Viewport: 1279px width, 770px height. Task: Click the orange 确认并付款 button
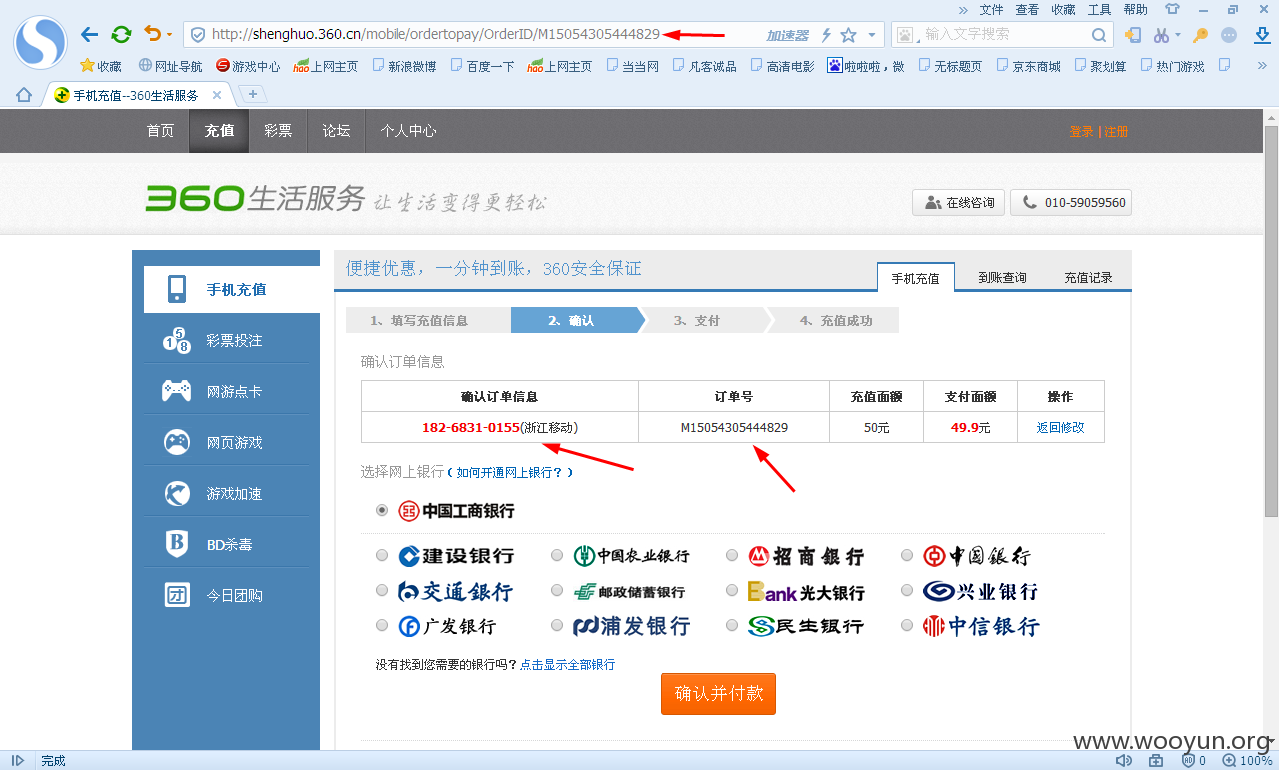coord(718,694)
